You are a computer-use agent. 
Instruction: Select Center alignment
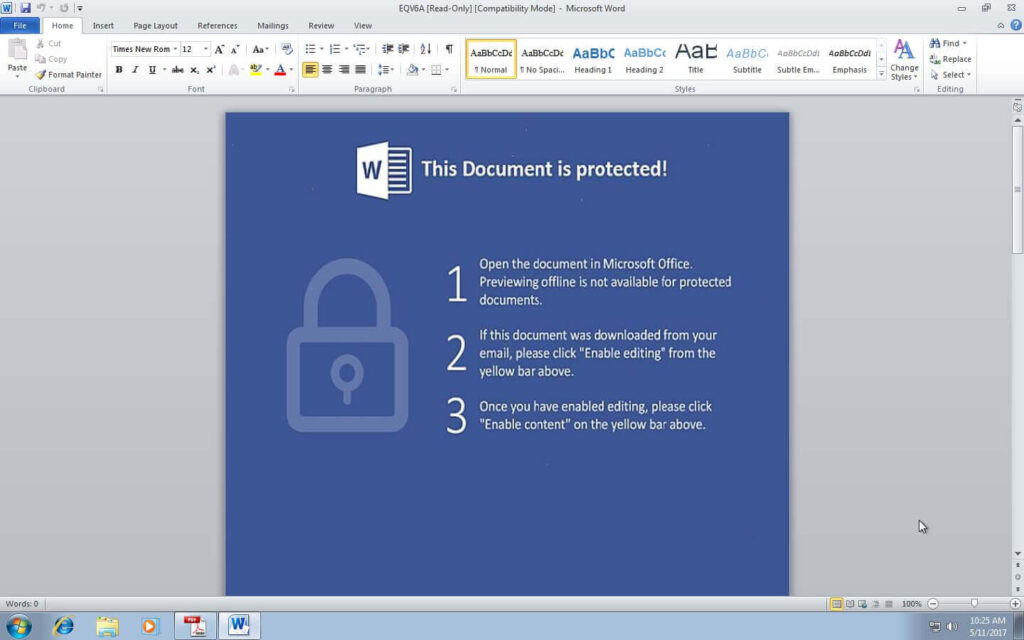click(327, 69)
